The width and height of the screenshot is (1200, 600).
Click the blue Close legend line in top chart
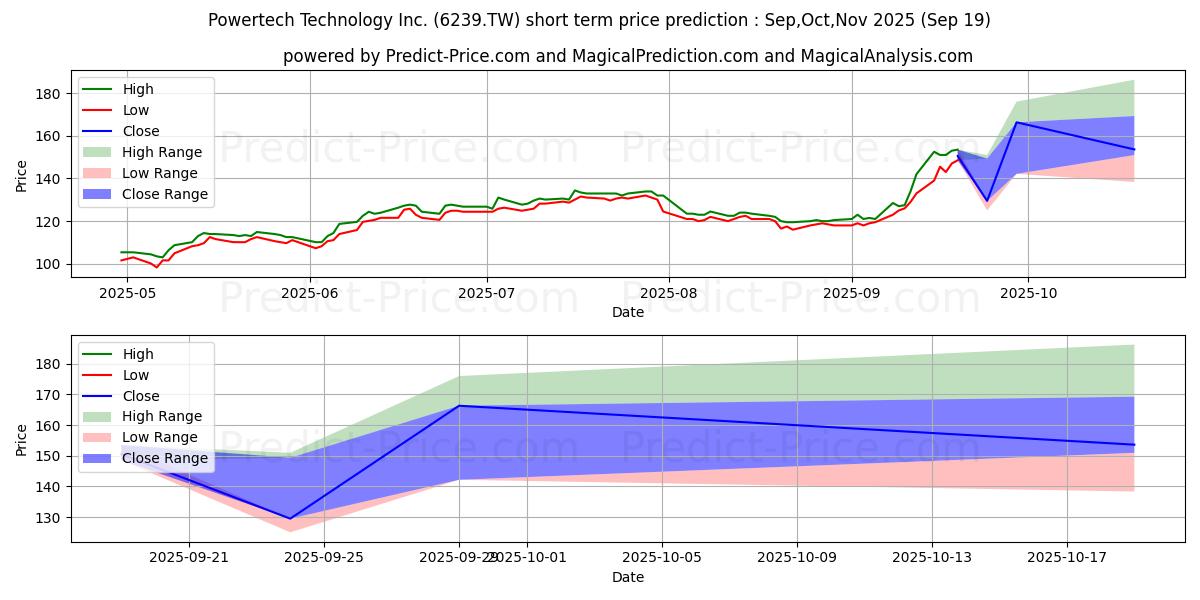pos(100,131)
